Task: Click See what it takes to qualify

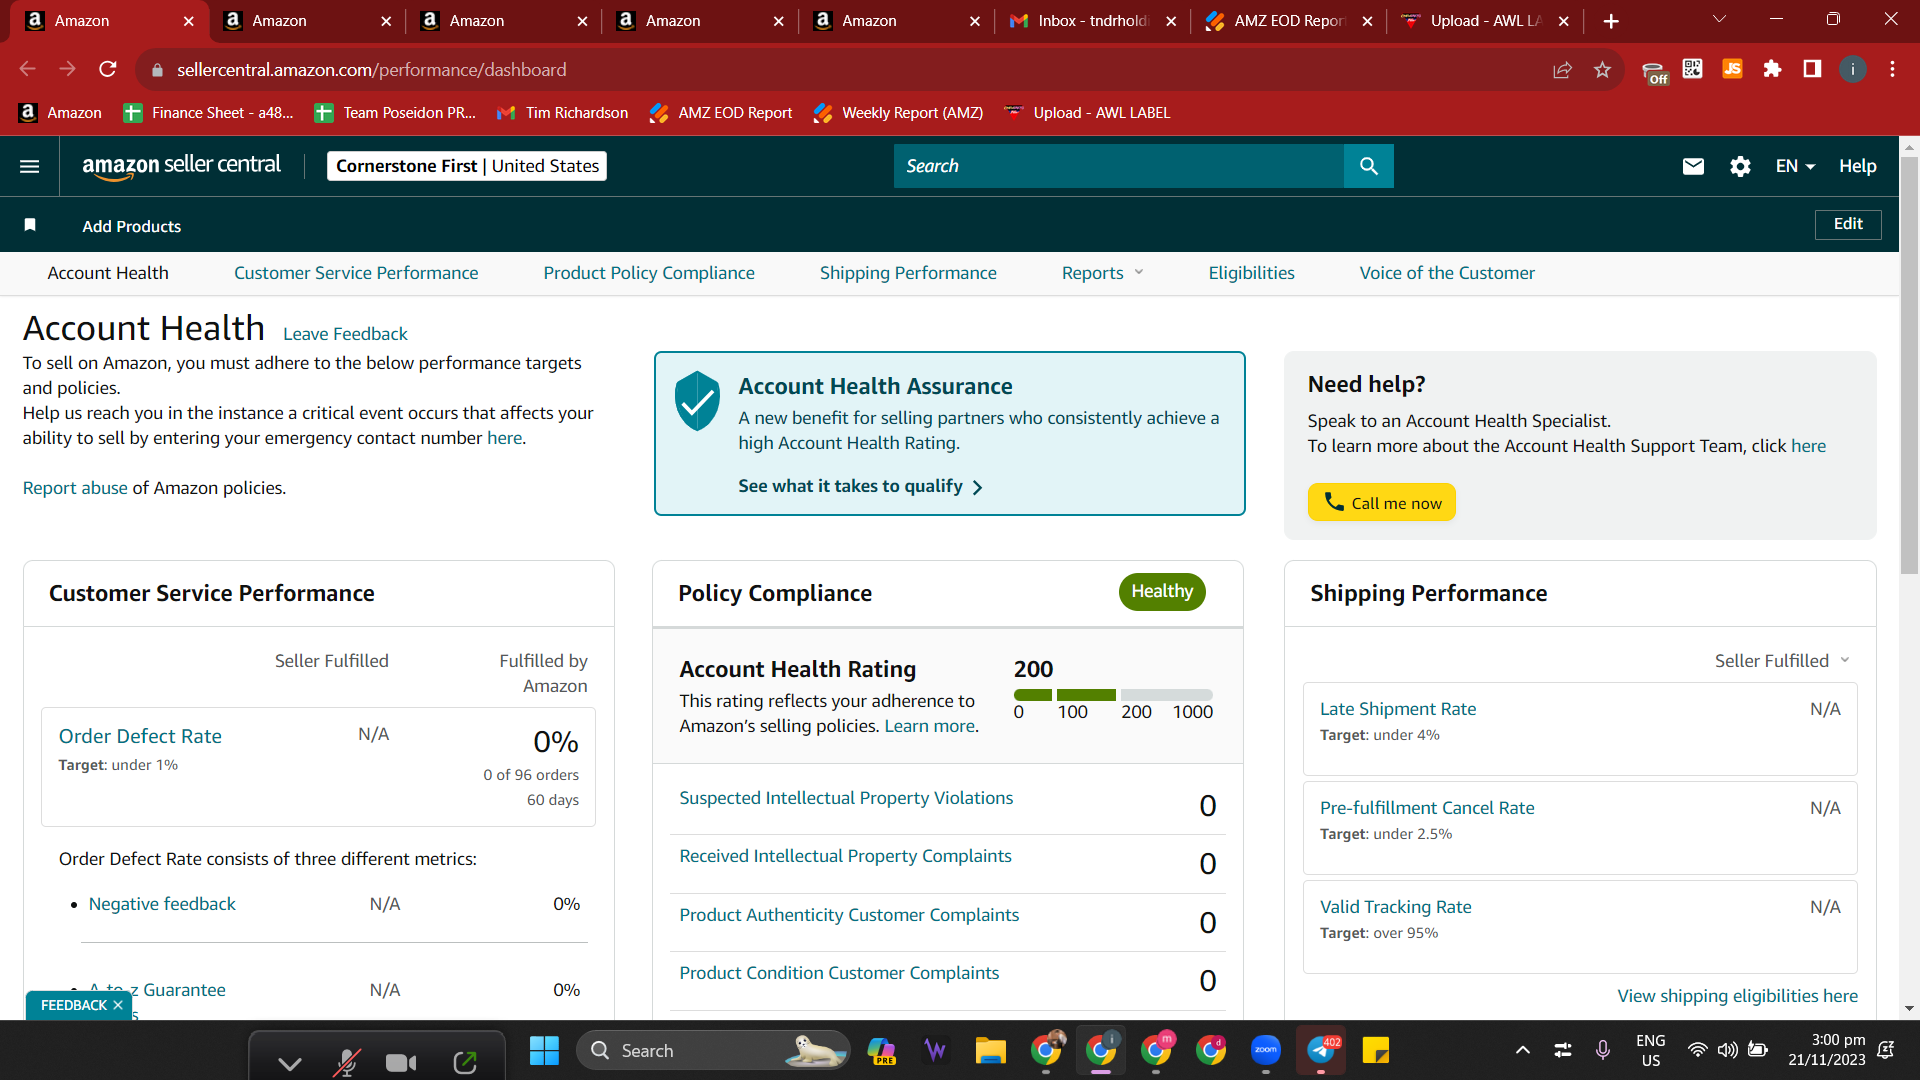Action: (860, 486)
